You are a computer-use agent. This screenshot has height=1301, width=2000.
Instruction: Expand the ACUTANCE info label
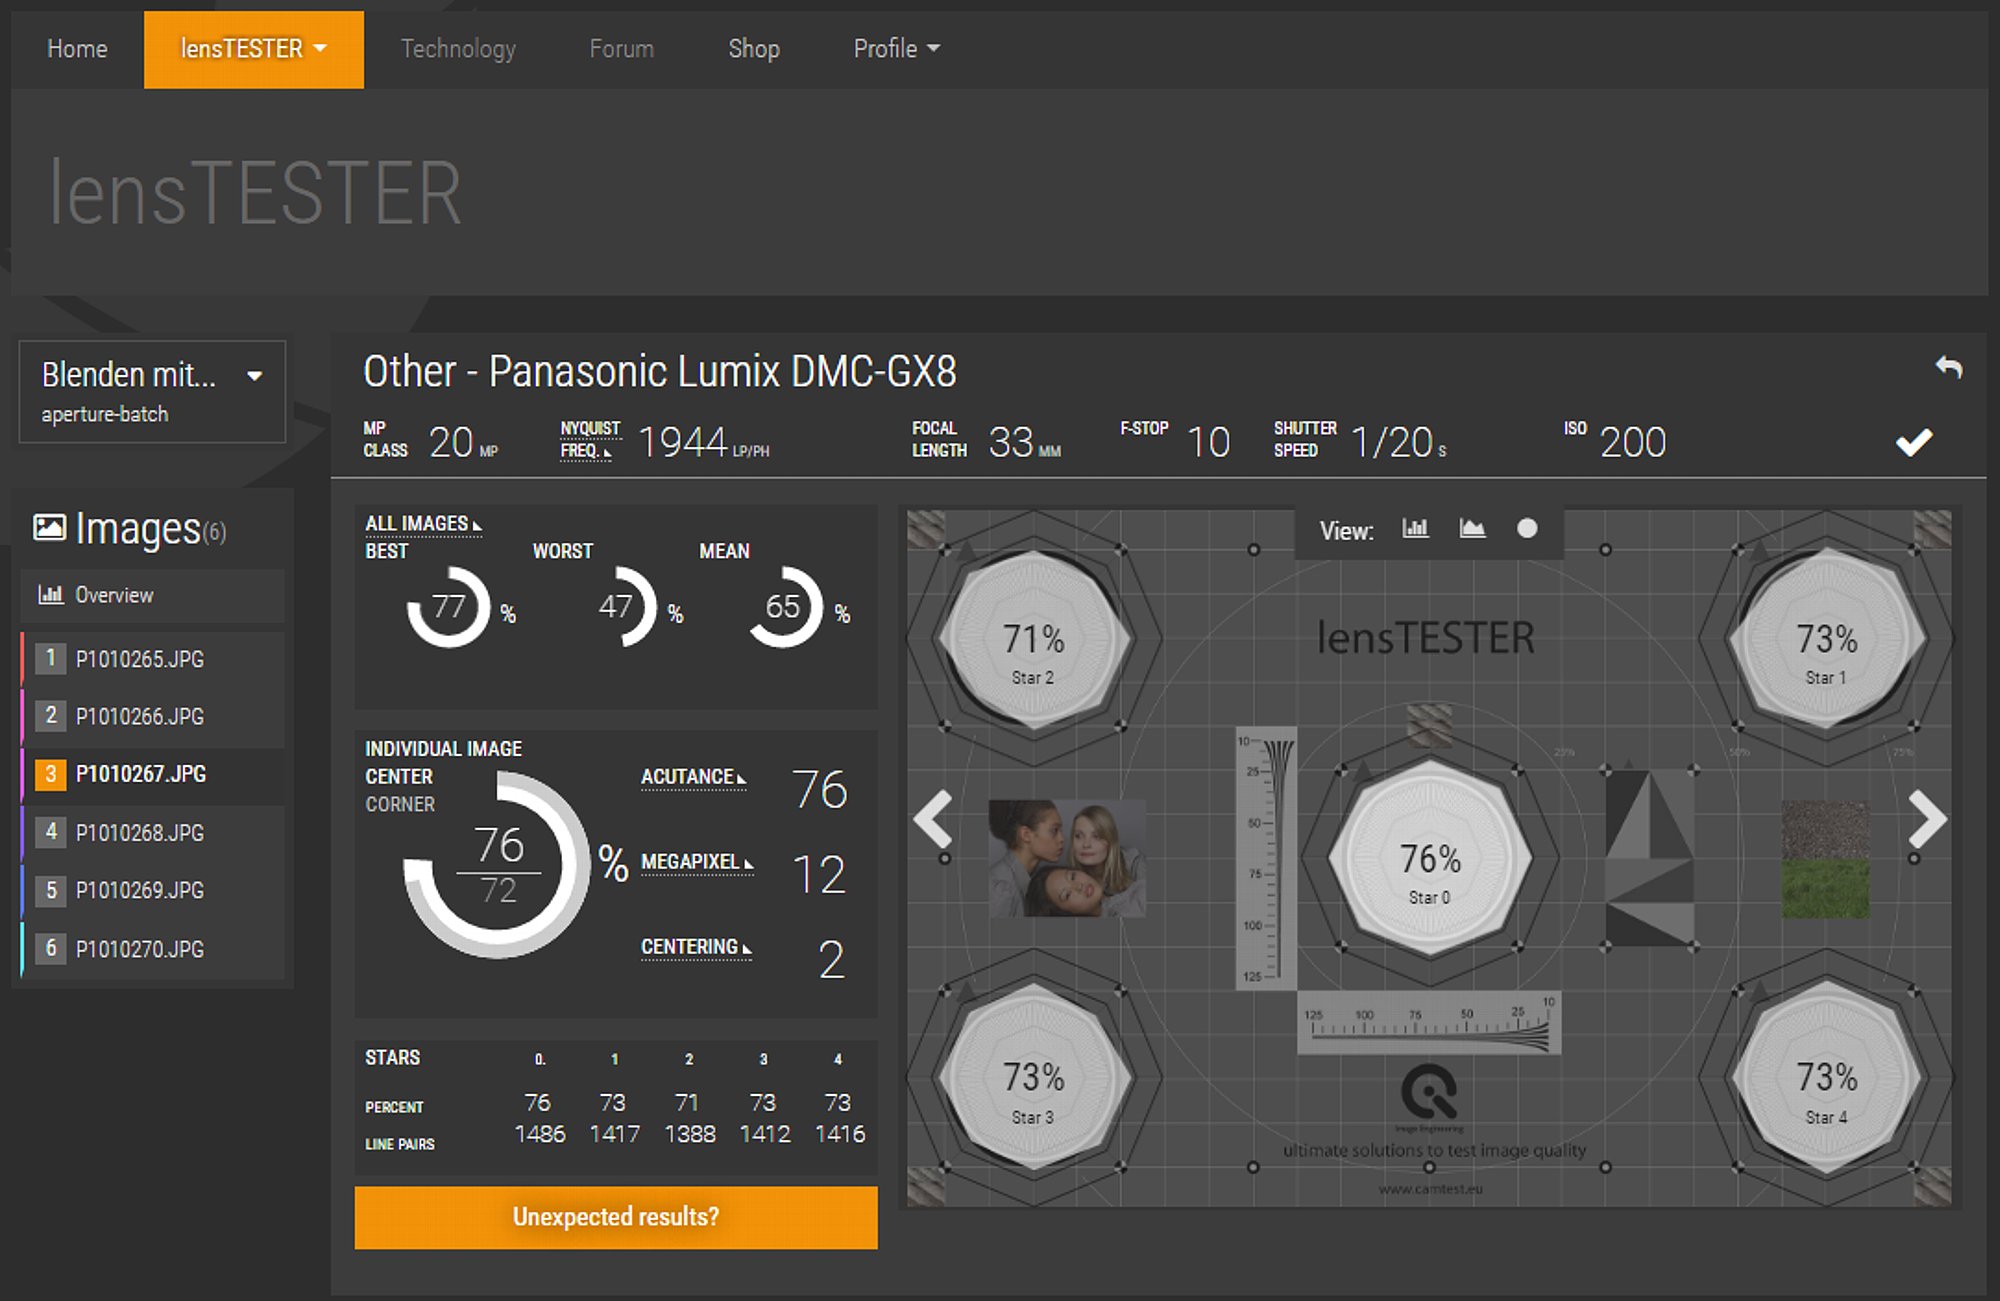pyautogui.click(x=693, y=777)
